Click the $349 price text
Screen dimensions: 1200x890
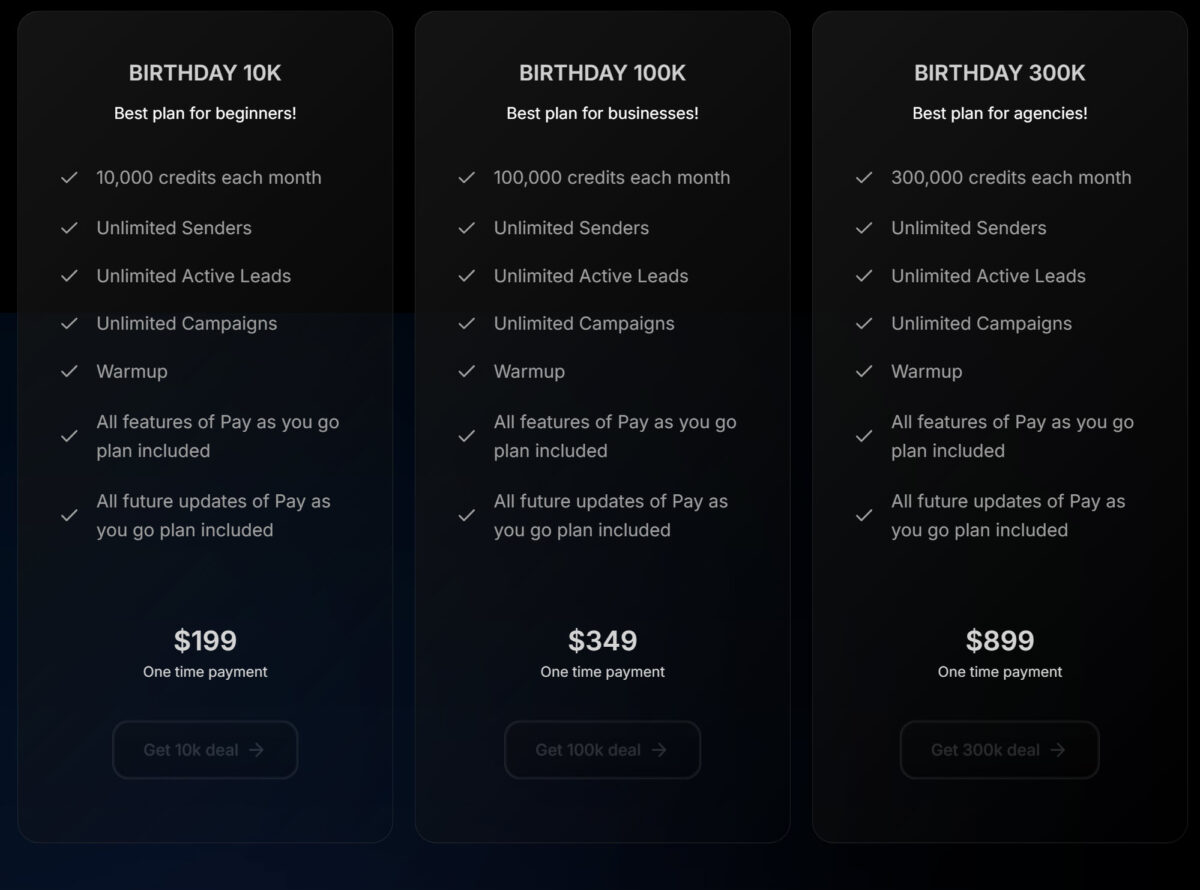[x=602, y=640]
